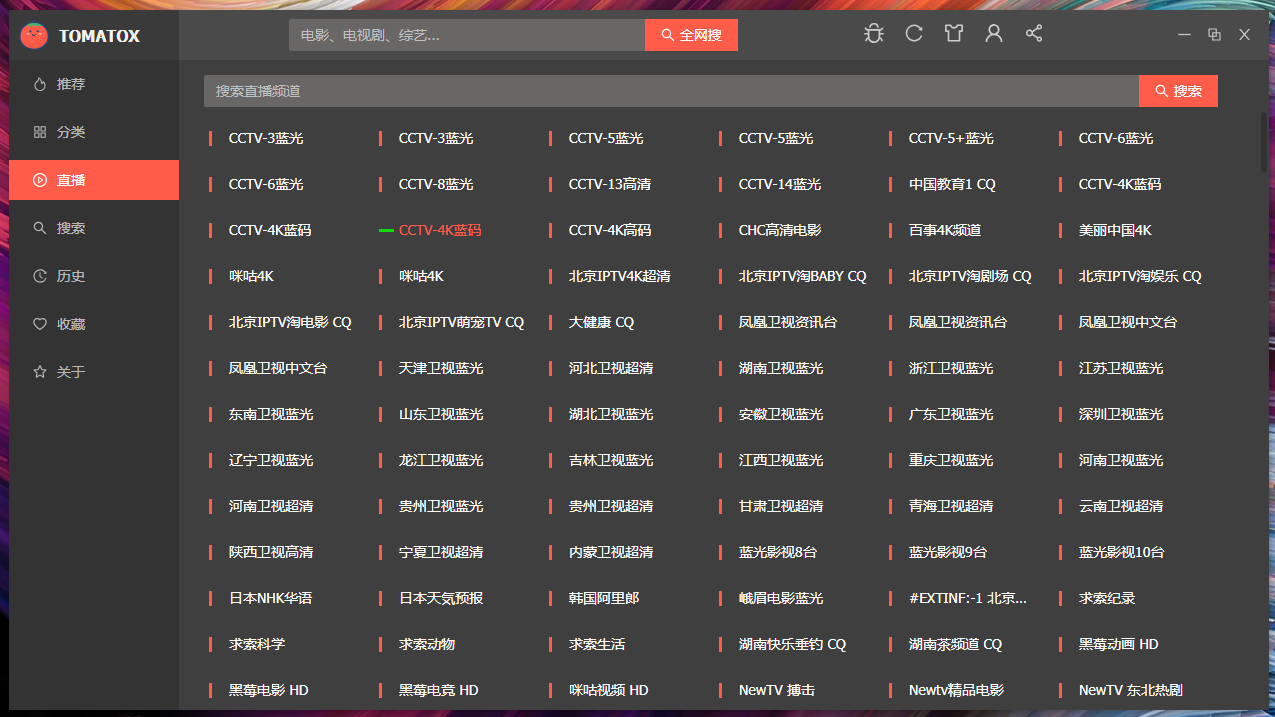The image size is (1275, 717).
Task: Open 关于 in sidebar
Action: [x=94, y=372]
